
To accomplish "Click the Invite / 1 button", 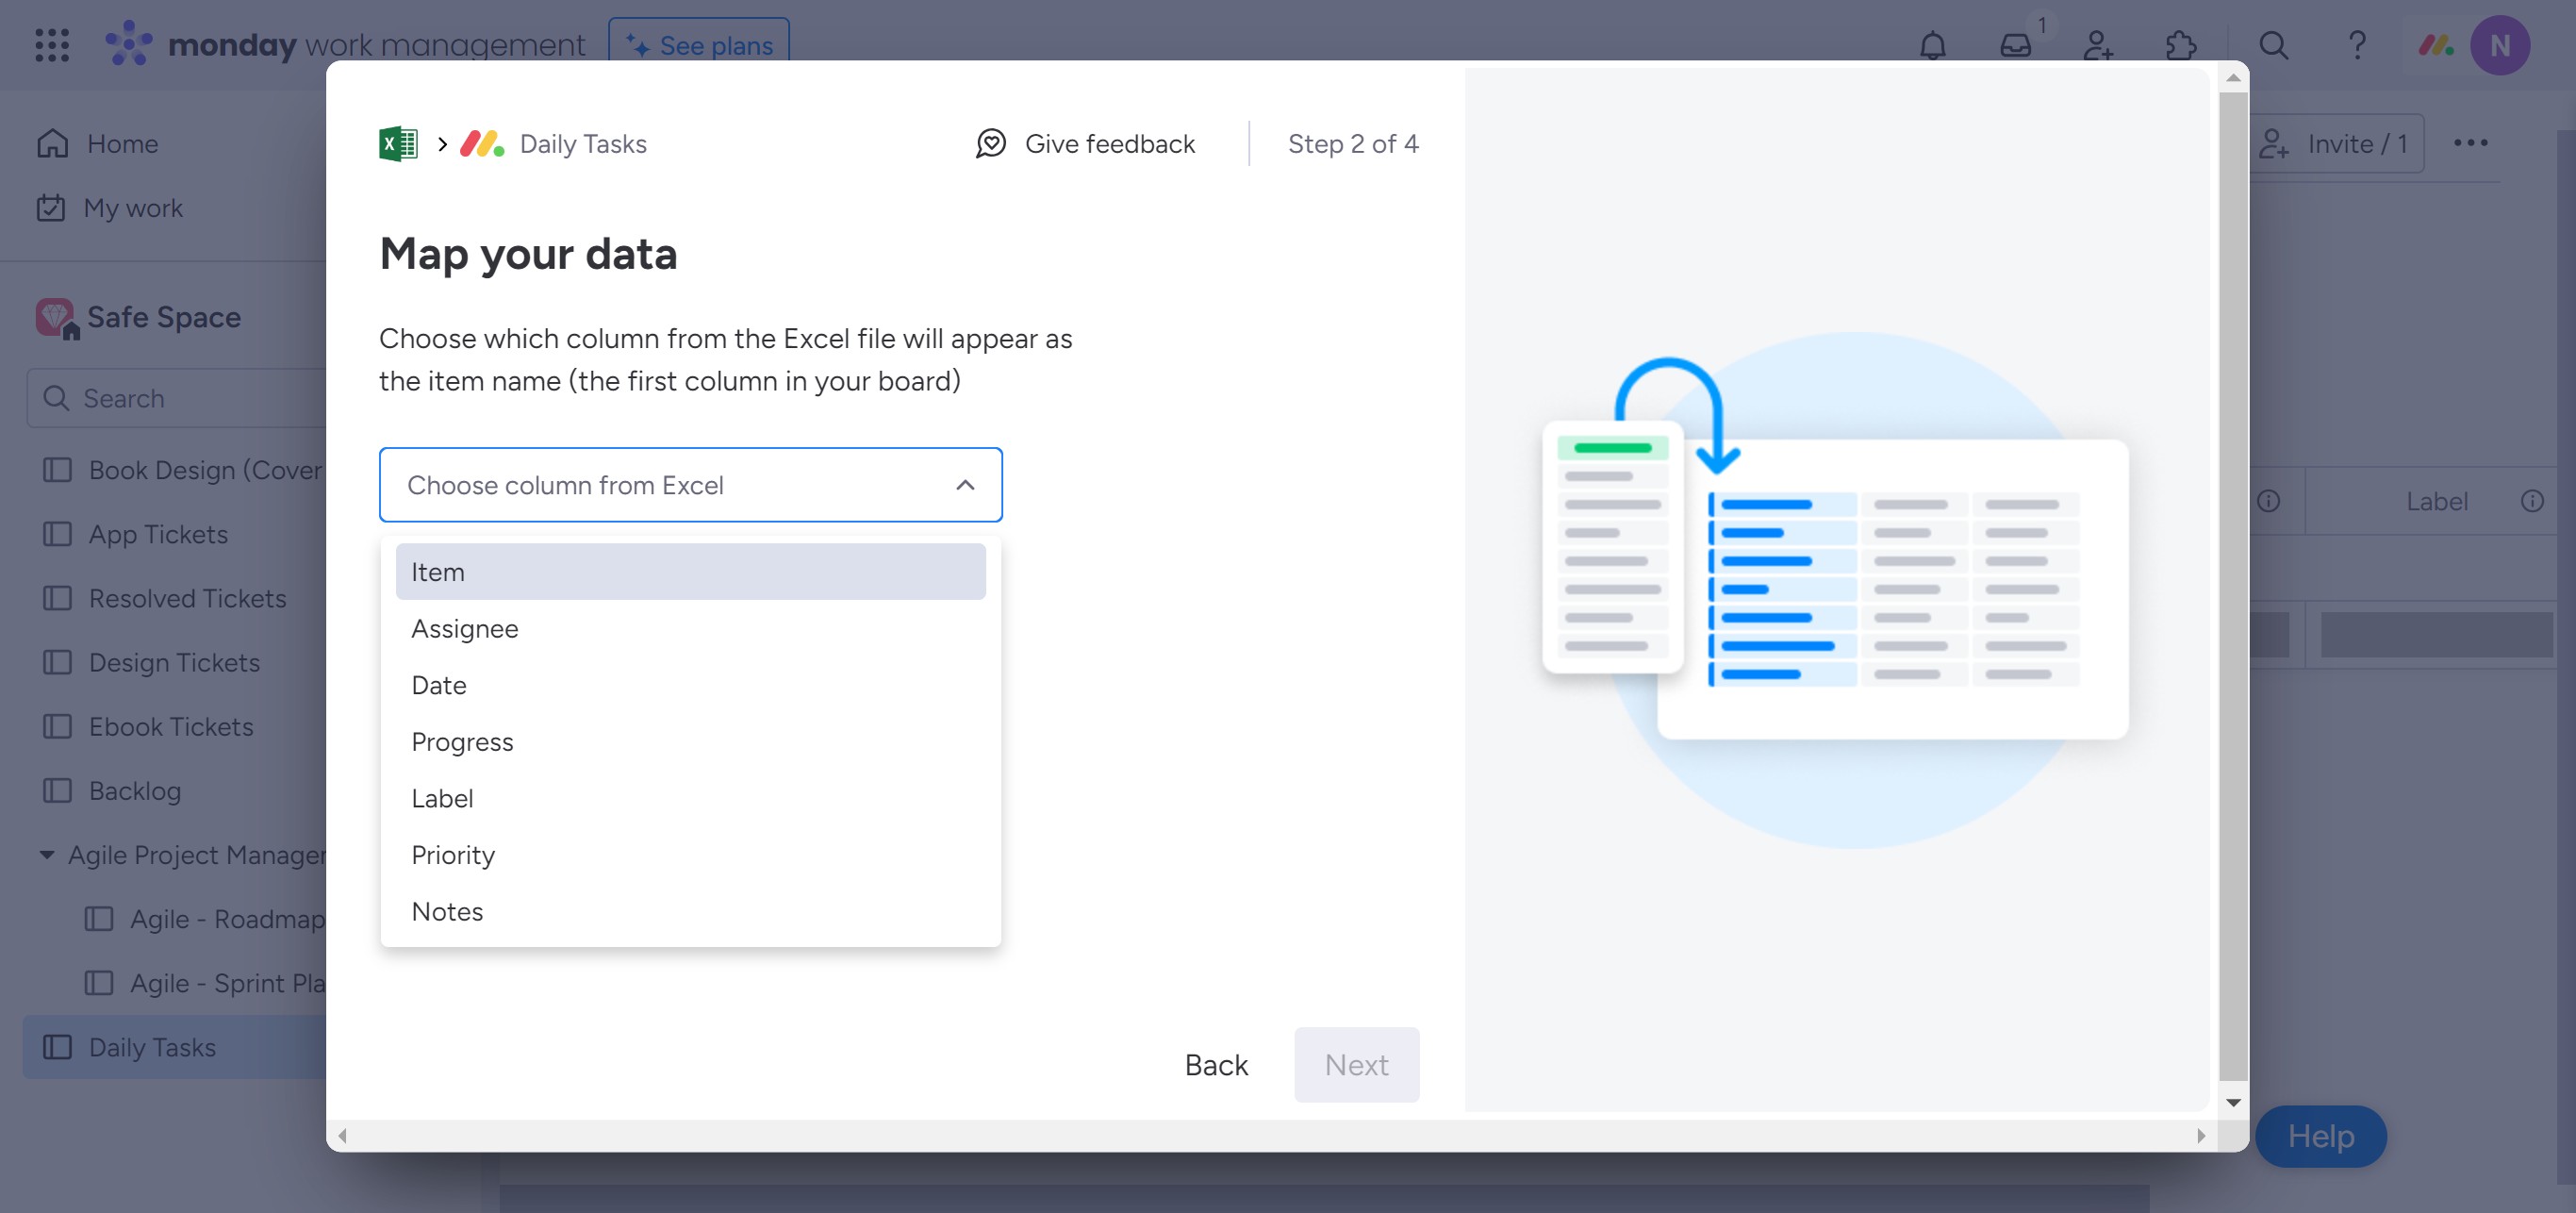I will click(x=2336, y=143).
